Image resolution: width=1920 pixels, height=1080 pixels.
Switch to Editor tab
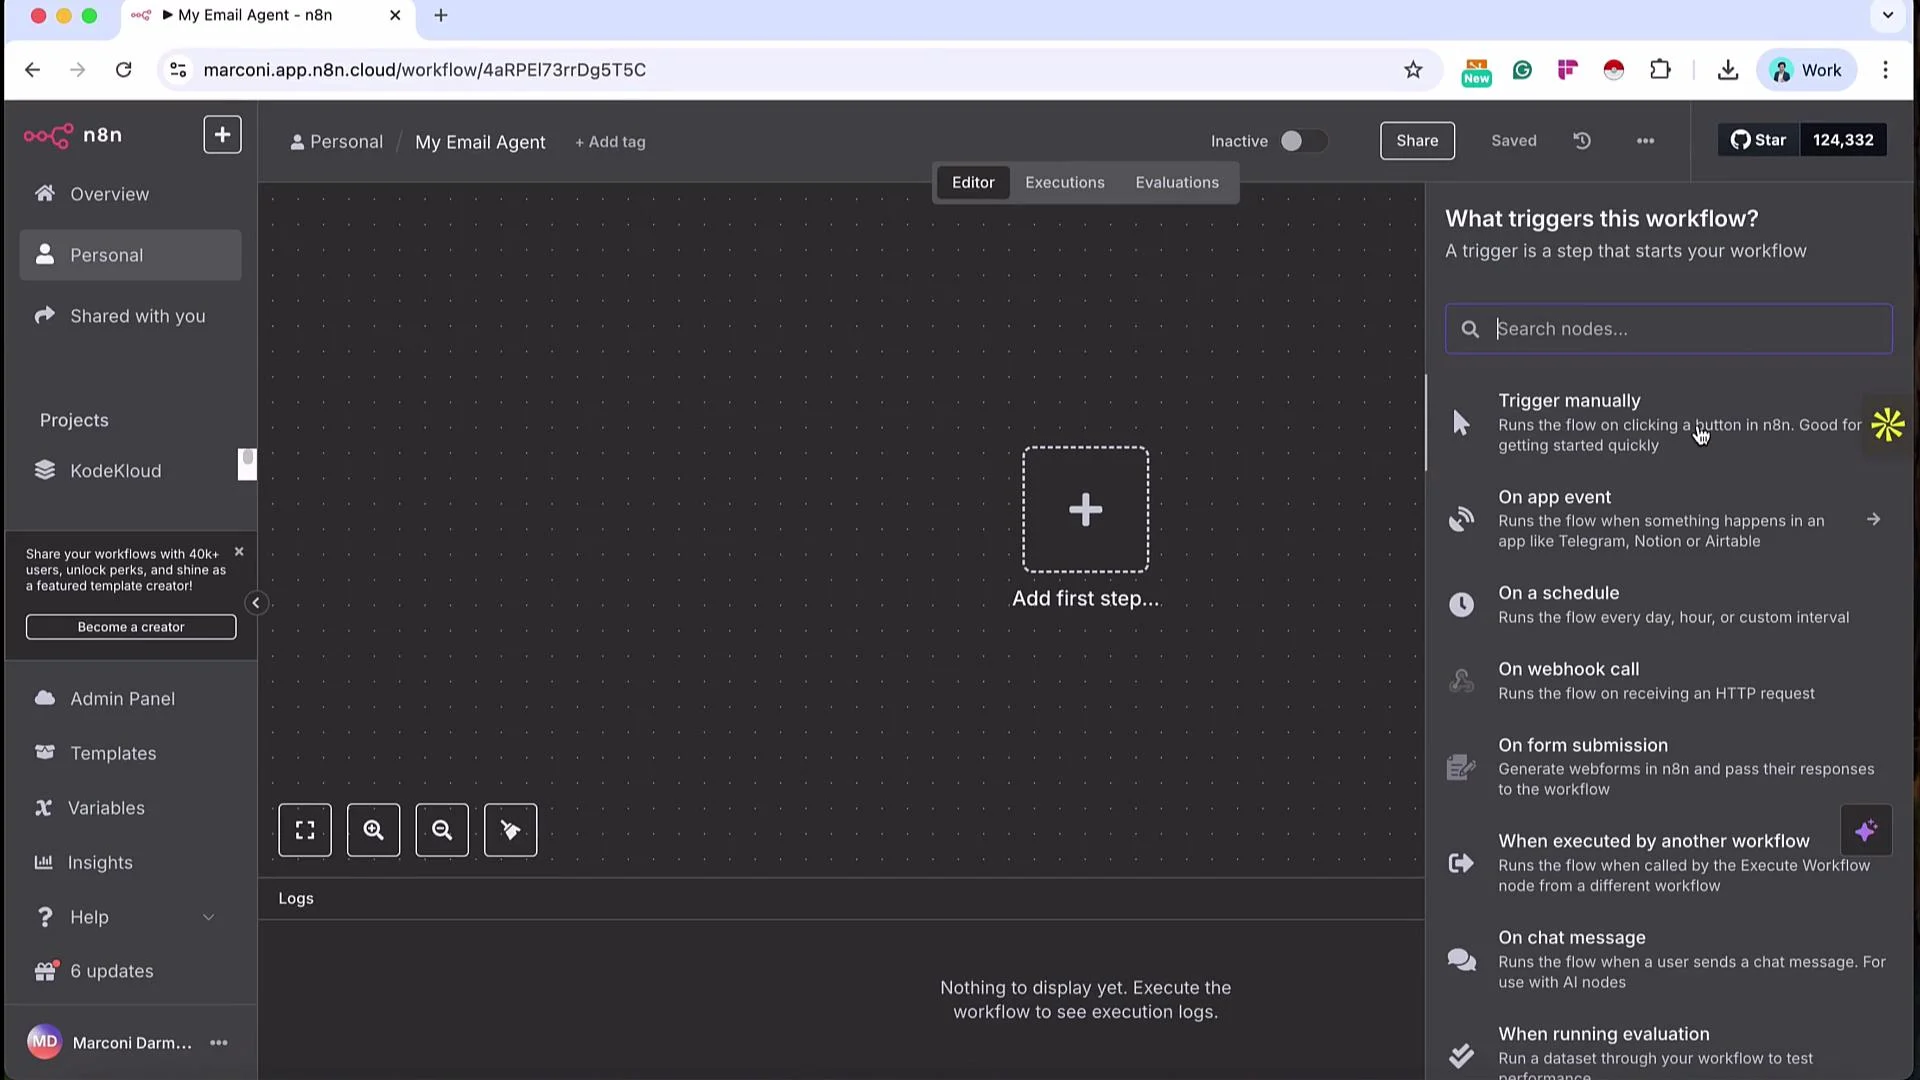973,182
